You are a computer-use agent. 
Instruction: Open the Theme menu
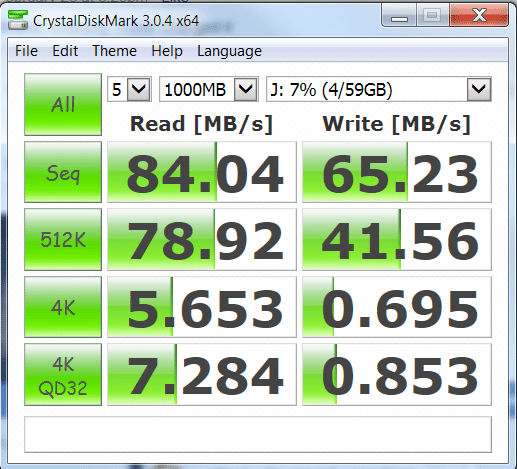coord(114,51)
